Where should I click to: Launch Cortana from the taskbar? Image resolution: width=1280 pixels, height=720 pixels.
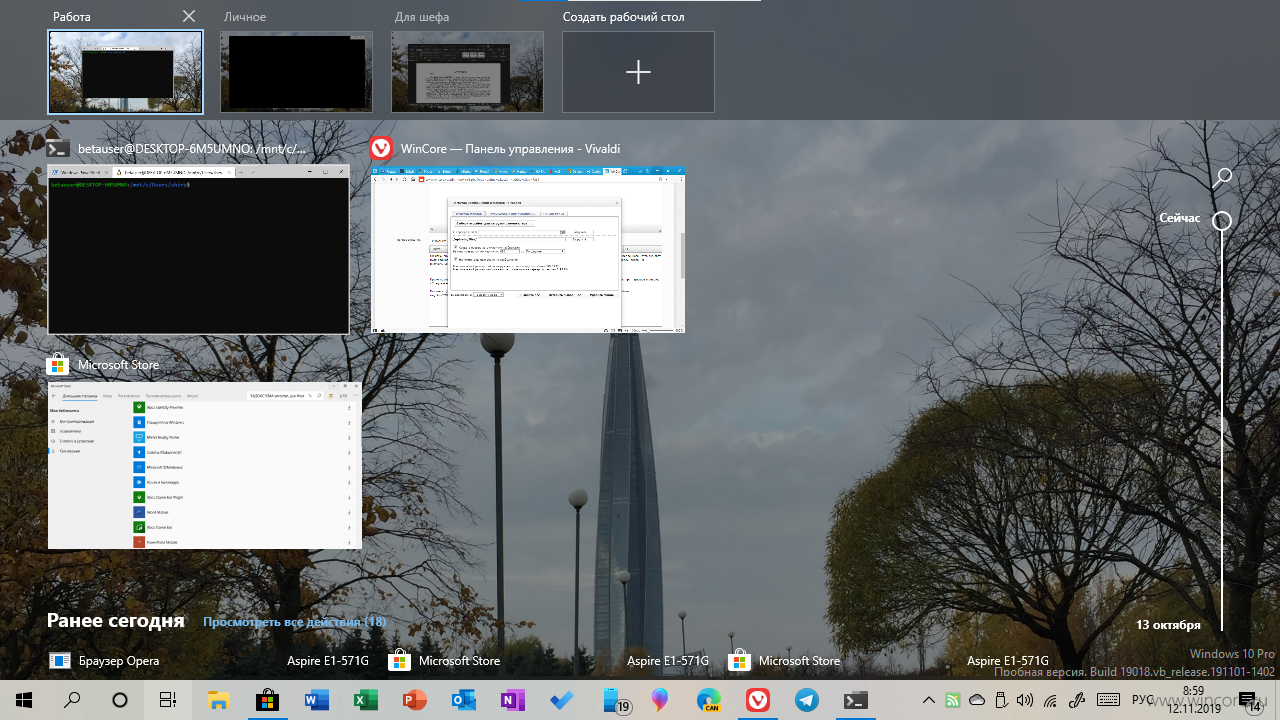click(120, 700)
